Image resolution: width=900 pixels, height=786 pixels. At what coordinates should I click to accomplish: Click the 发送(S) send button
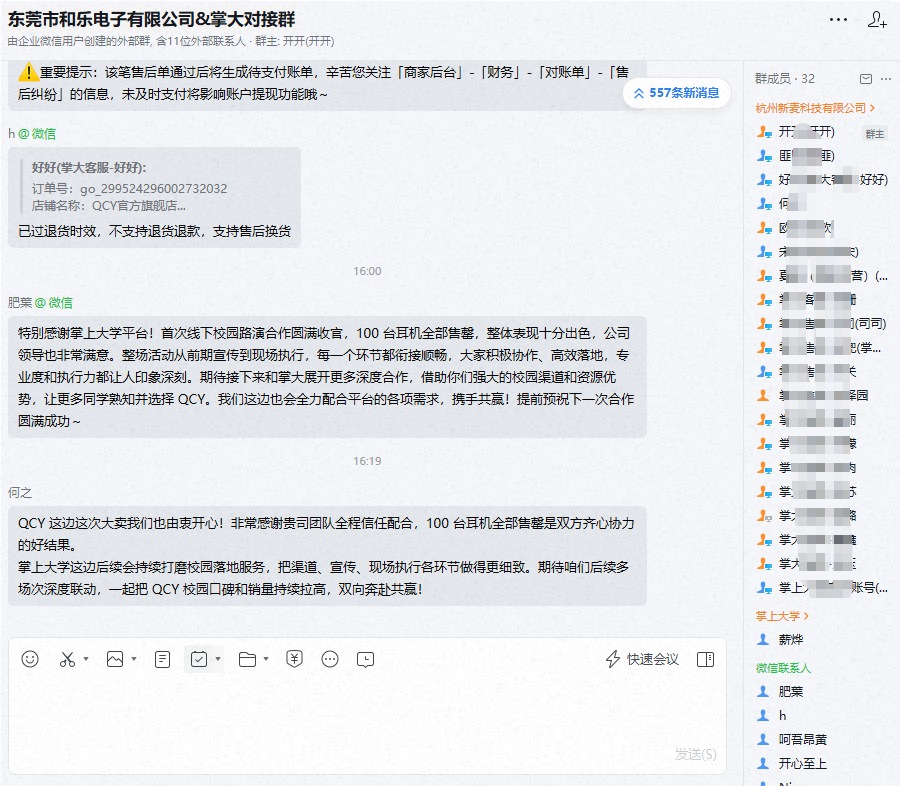(x=695, y=754)
